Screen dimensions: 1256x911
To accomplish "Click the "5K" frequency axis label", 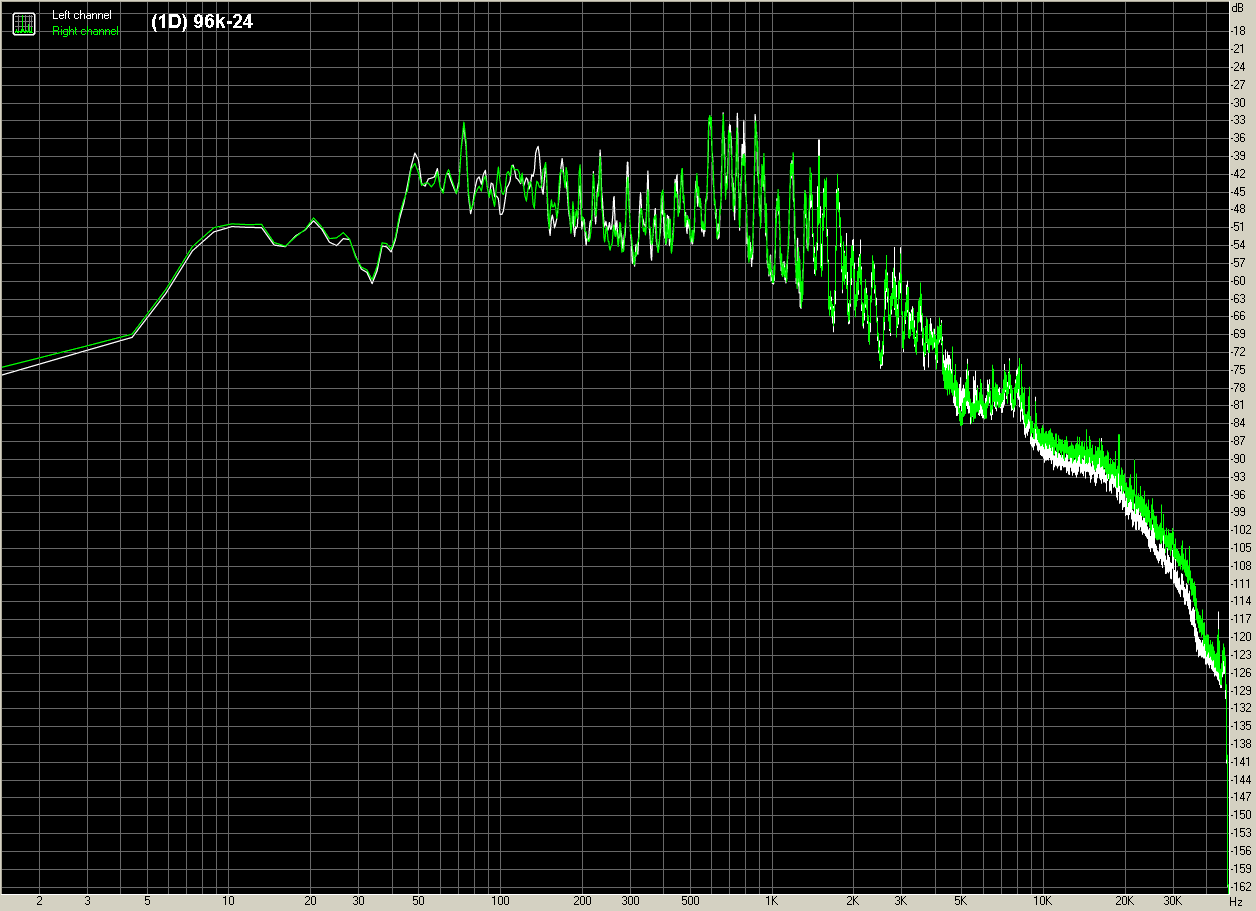I will 961,901.
